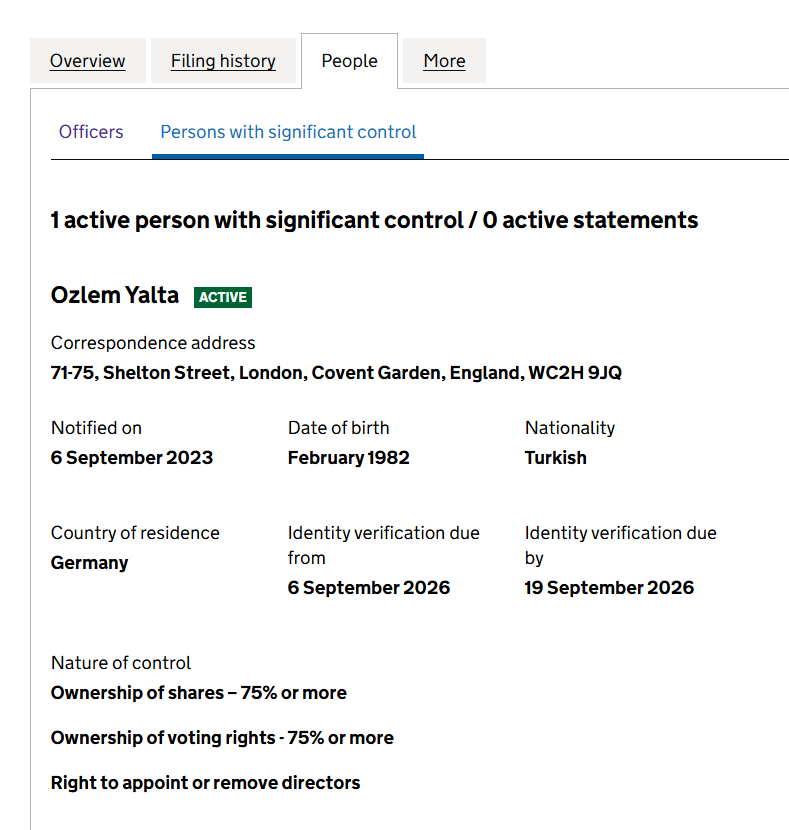The image size is (789, 830).
Task: Click the 6 September 2026 verification date
Action: pyautogui.click(x=369, y=588)
